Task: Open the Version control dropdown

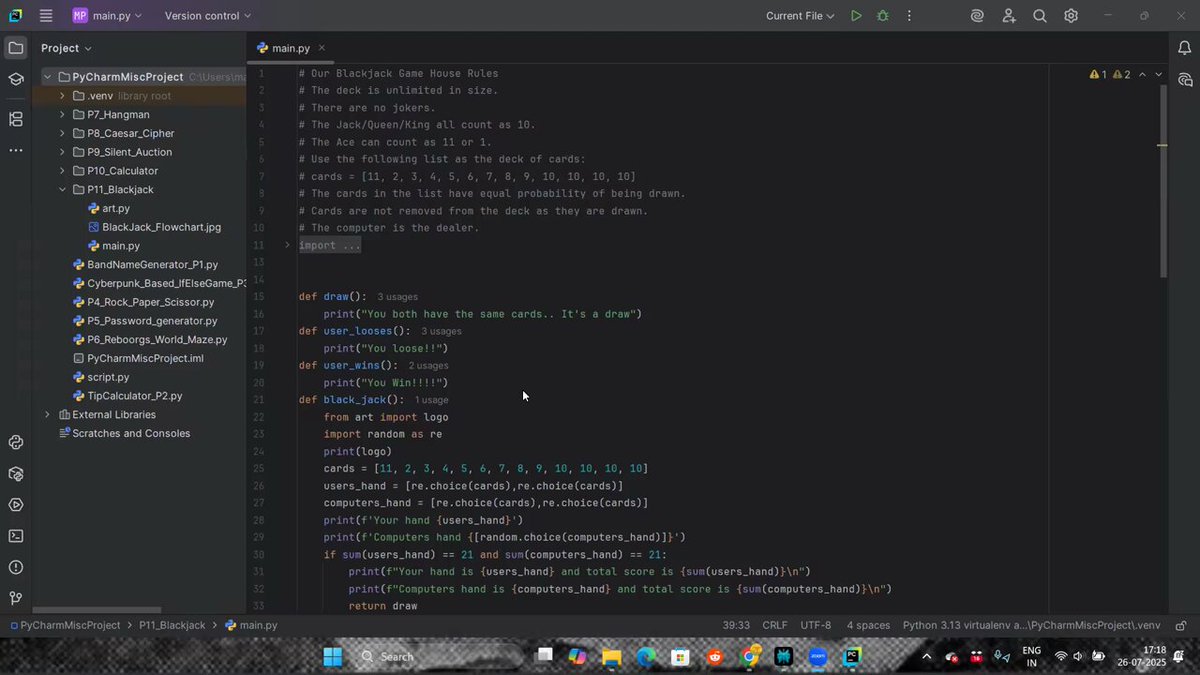Action: [x=208, y=16]
